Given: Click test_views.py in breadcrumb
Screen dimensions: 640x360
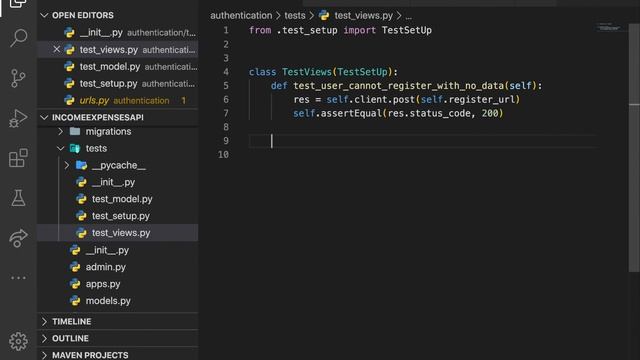Looking at the screenshot, I should click(363, 16).
